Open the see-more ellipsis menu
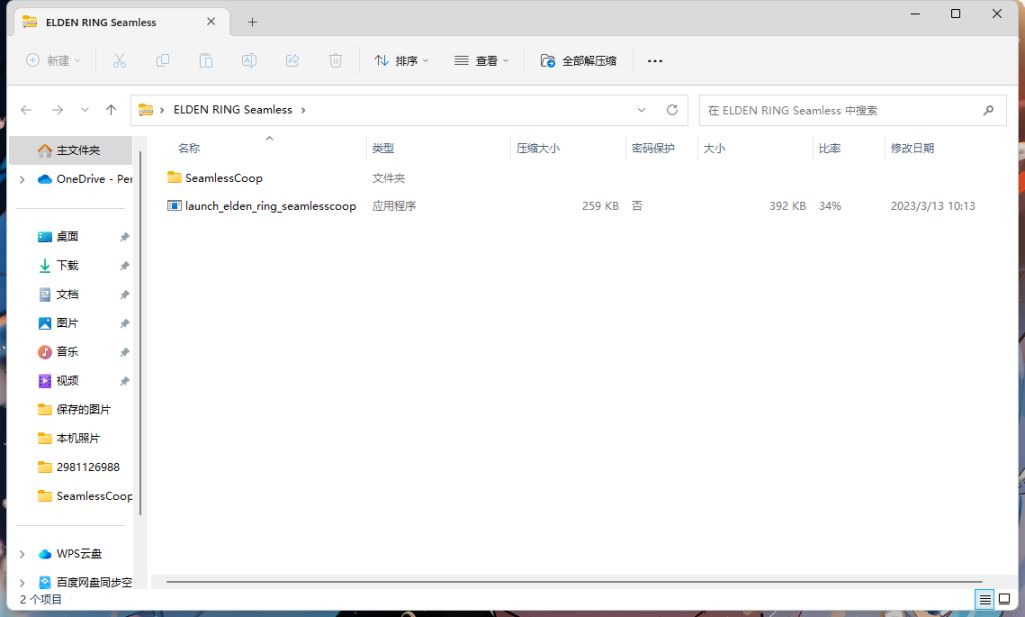The width and height of the screenshot is (1025, 617). [x=655, y=60]
